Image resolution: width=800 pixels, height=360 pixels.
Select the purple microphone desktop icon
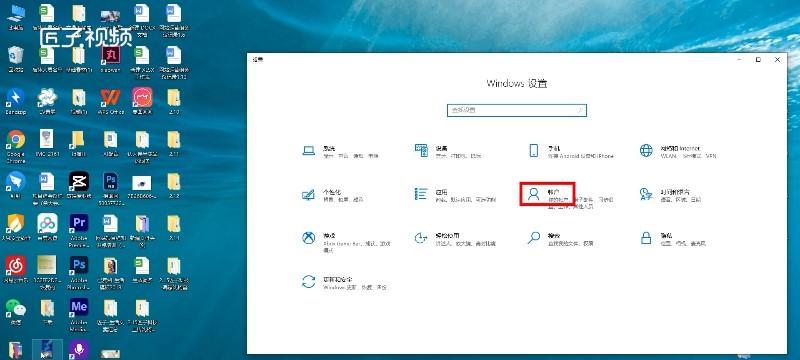pyautogui.click(x=79, y=350)
